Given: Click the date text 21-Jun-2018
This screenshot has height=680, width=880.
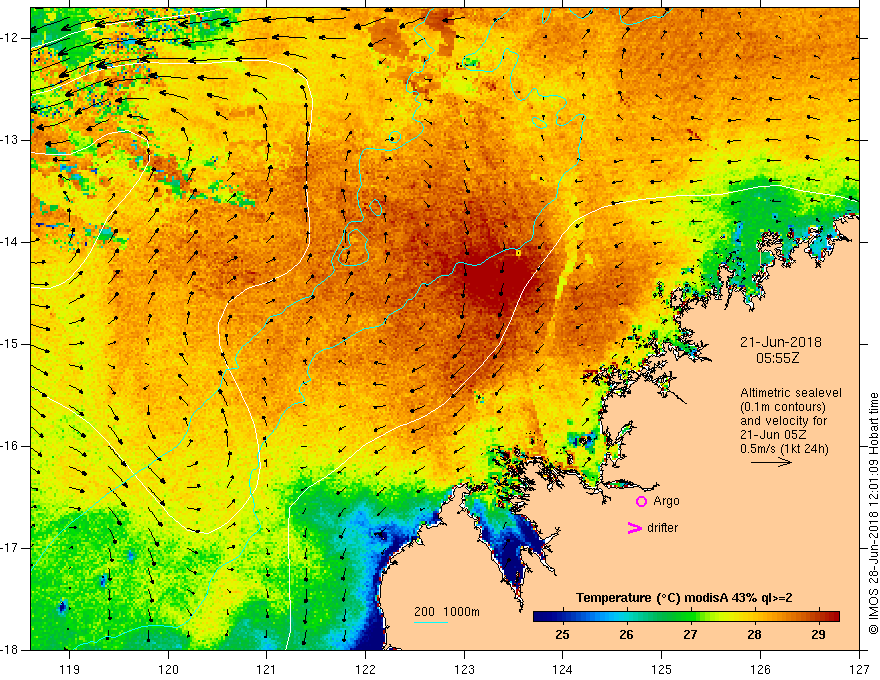Looking at the screenshot, I should click(x=781, y=342).
